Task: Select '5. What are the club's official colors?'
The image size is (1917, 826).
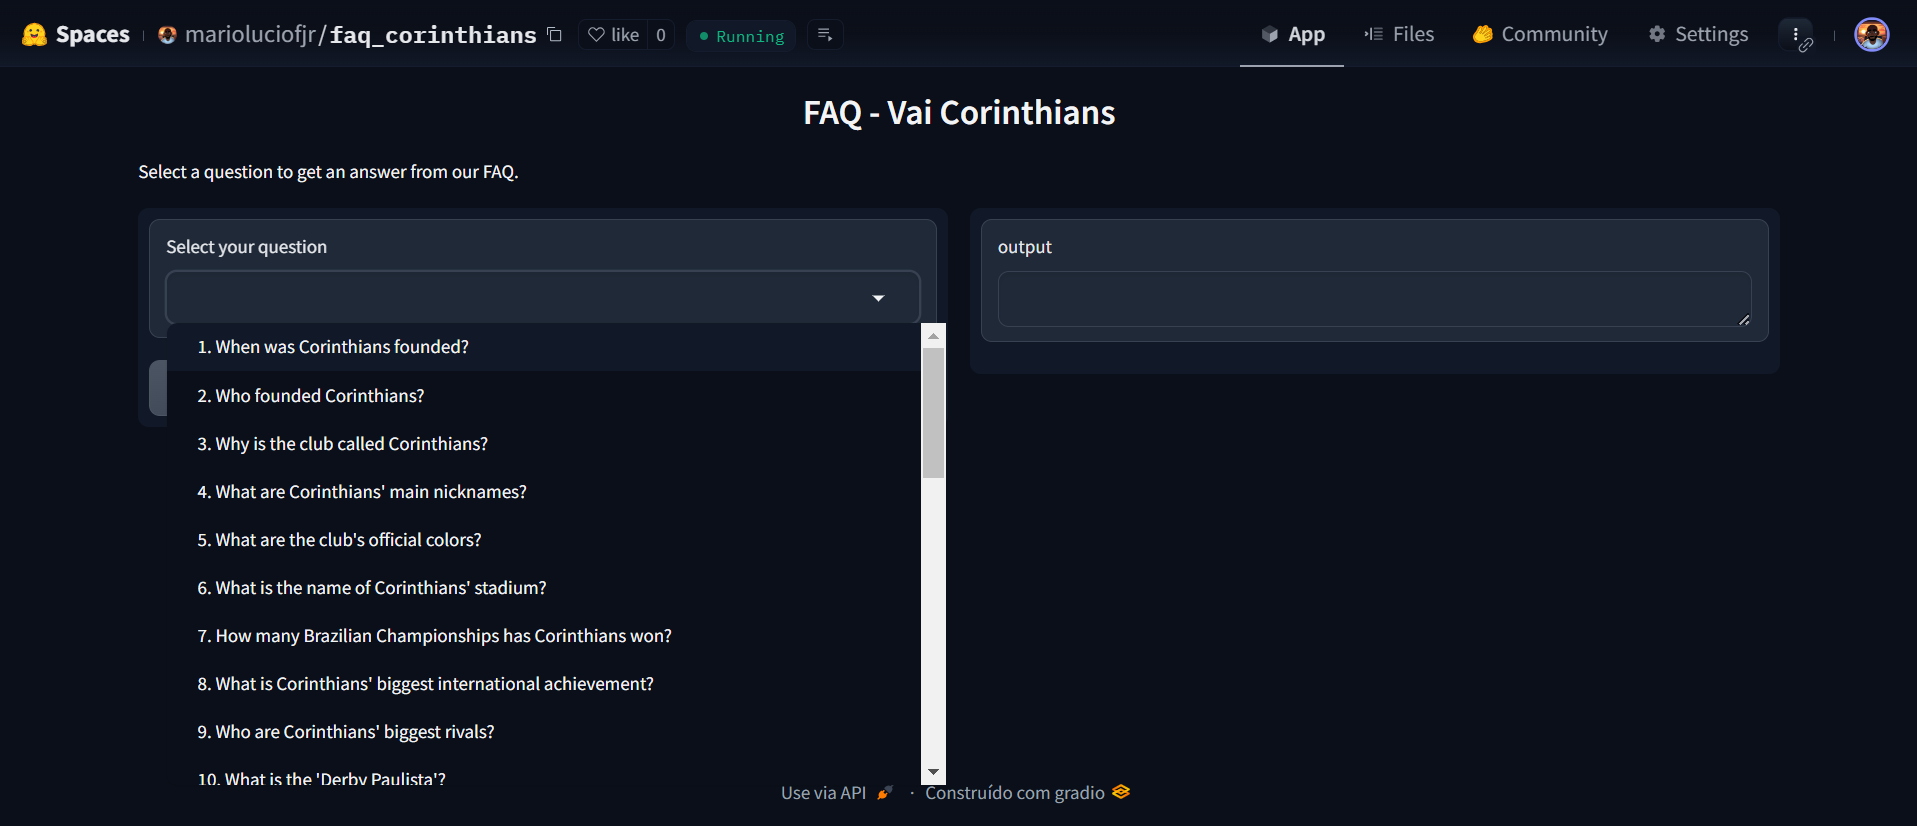Action: 543,540
